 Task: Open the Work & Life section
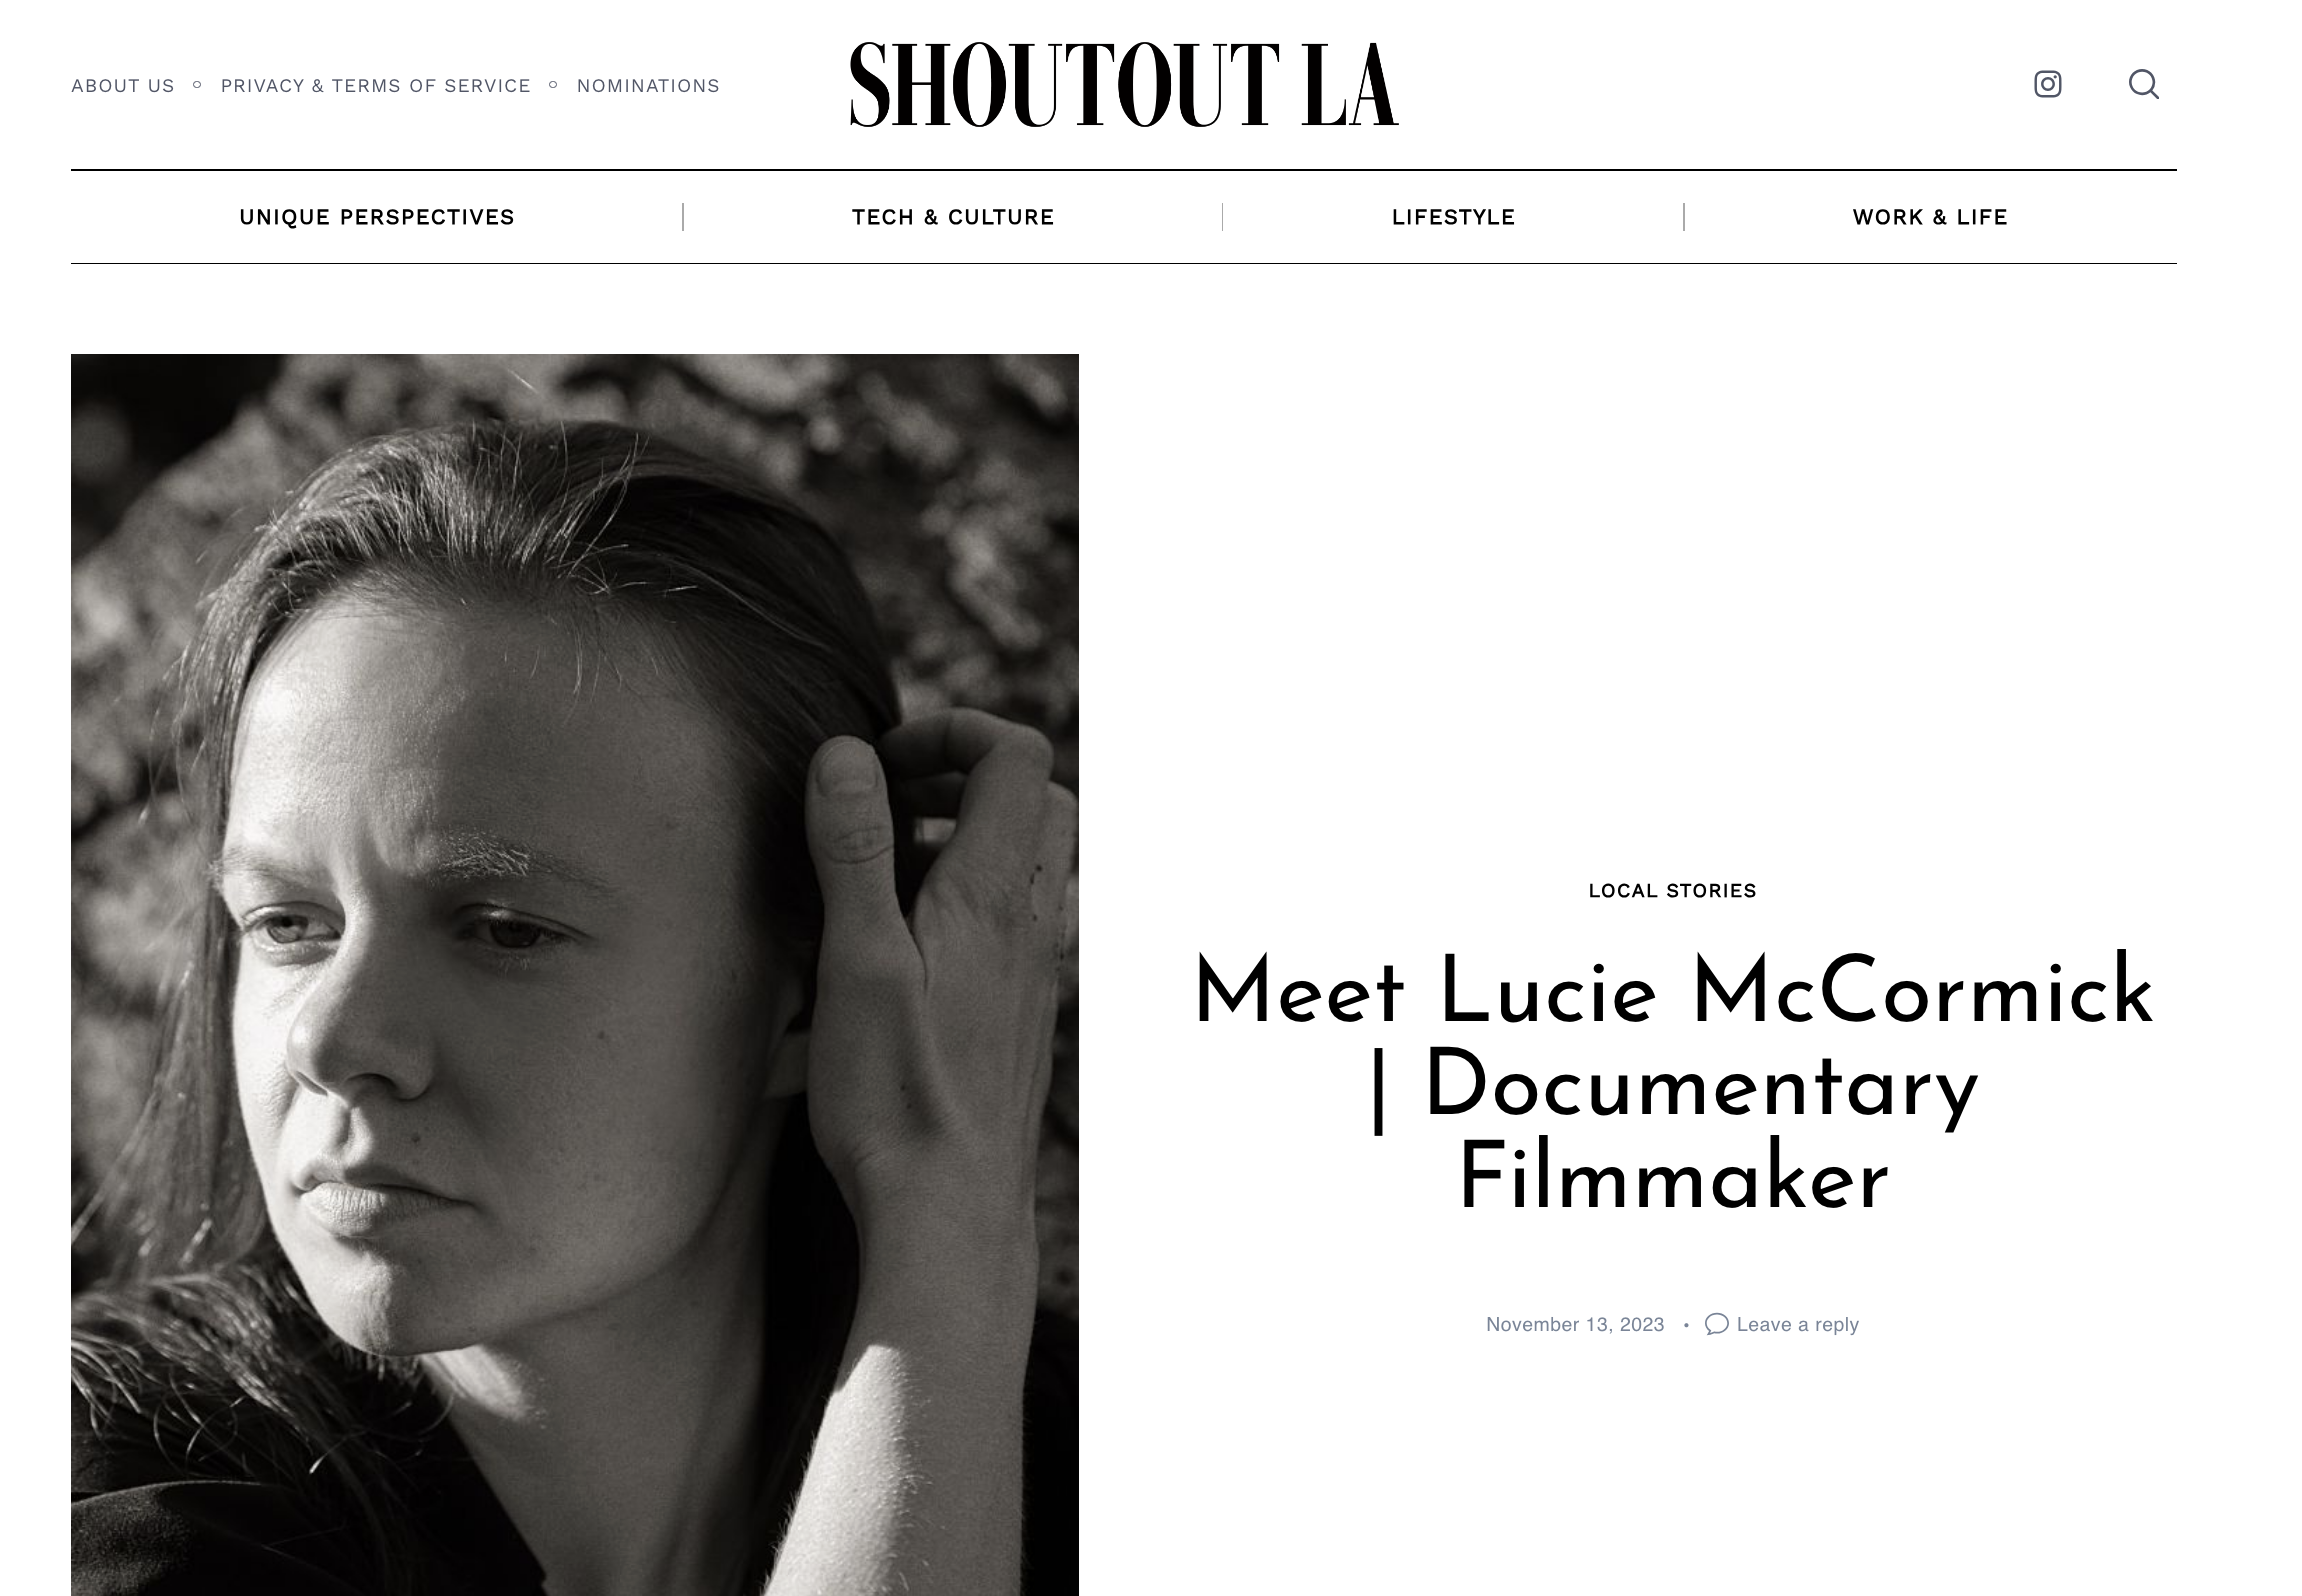click(x=1930, y=217)
